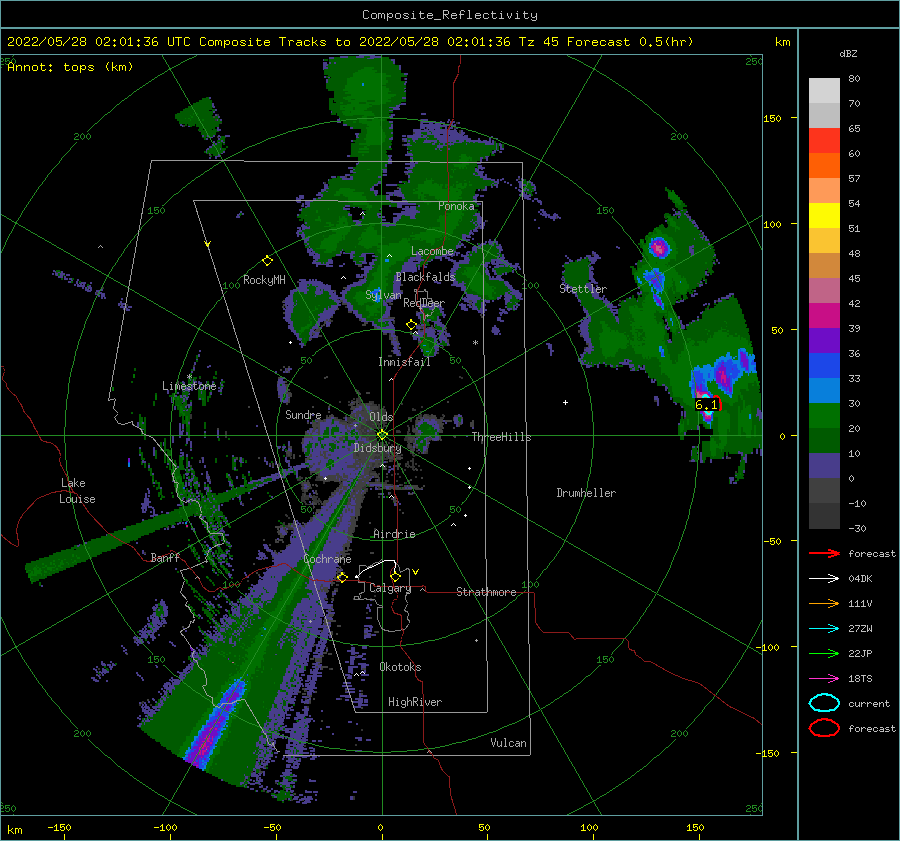This screenshot has height=841, width=900.
Task: Click the orange 111V arrow icon
Action: point(824,603)
